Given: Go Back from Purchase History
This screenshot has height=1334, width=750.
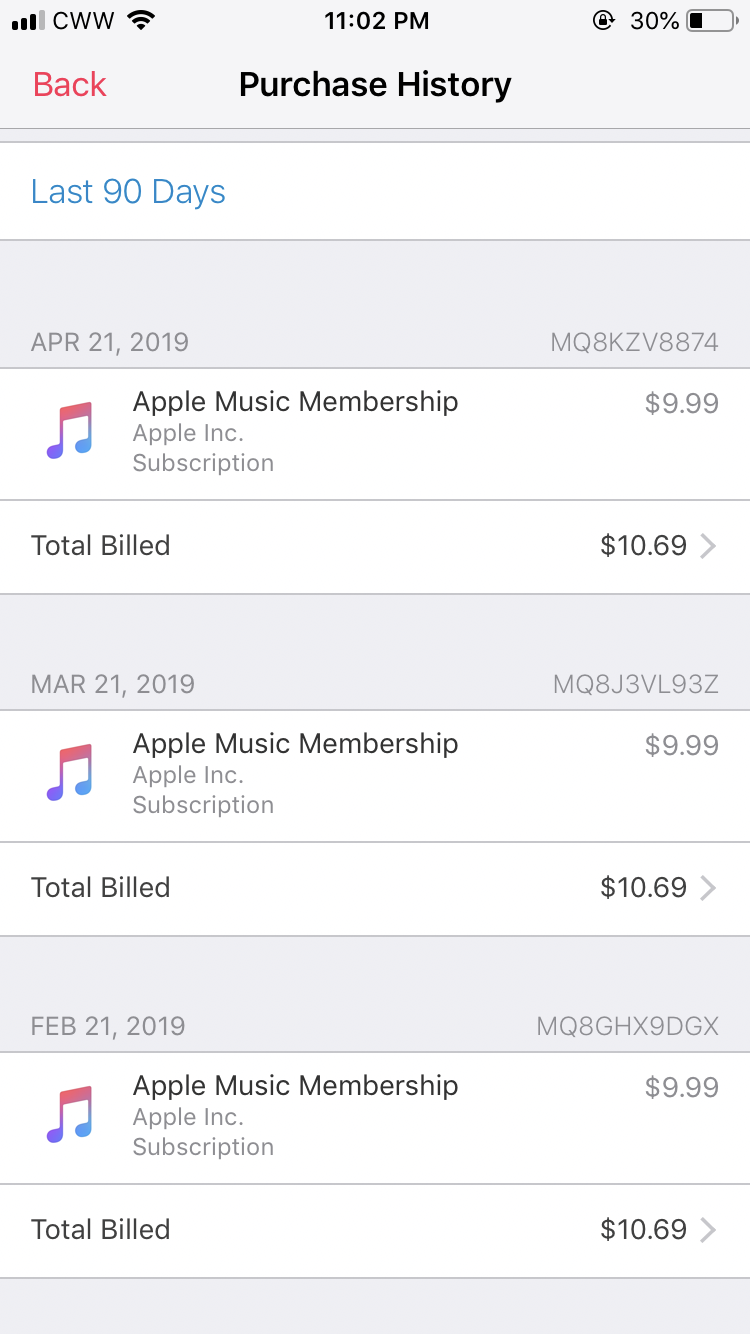Looking at the screenshot, I should [x=69, y=85].
